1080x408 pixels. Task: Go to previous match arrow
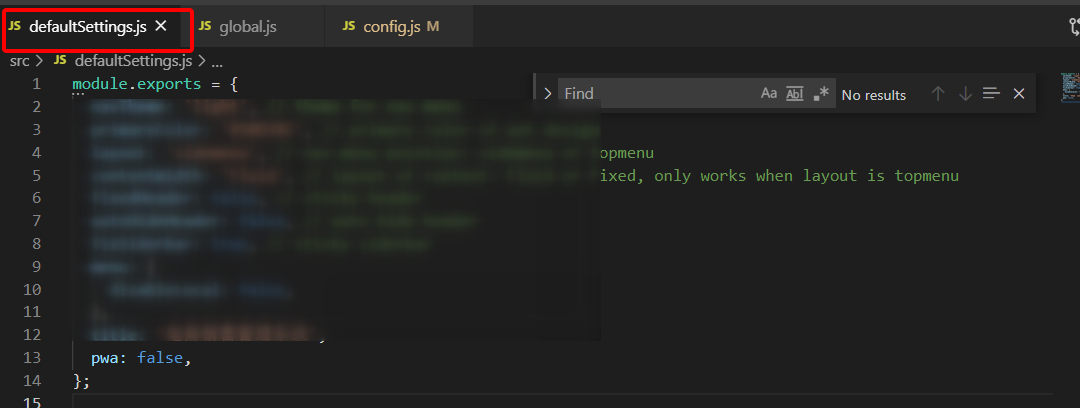coord(938,93)
